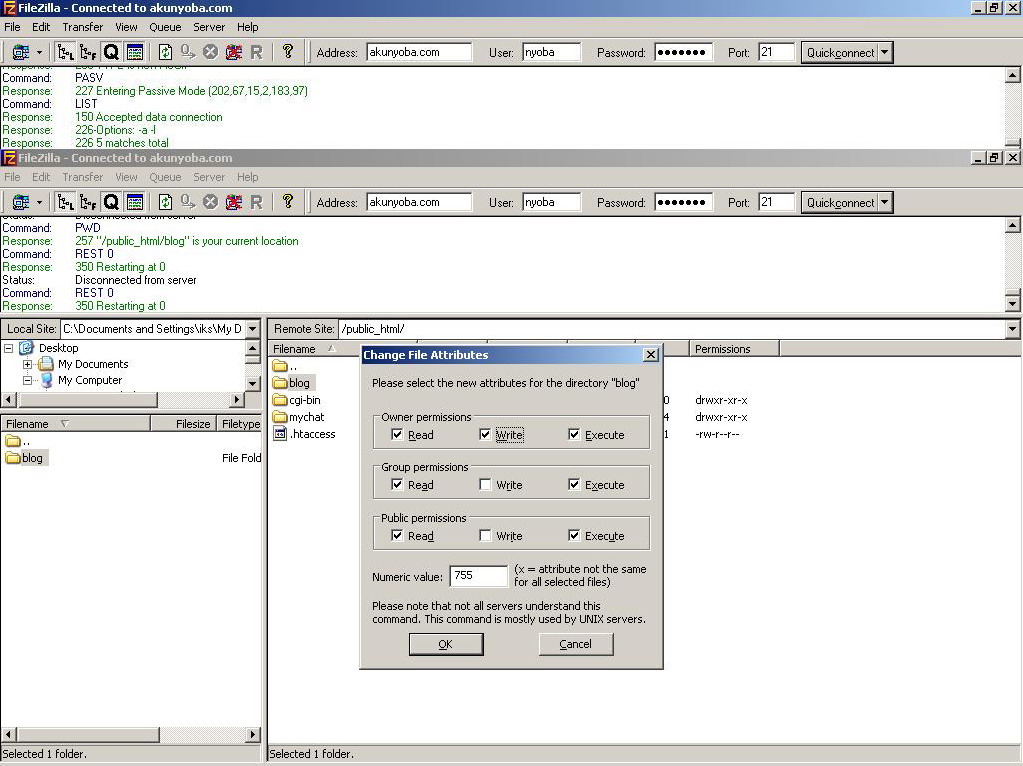Collapse the Desktop tree node
Viewport: 1023px width, 766px height.
(8, 348)
